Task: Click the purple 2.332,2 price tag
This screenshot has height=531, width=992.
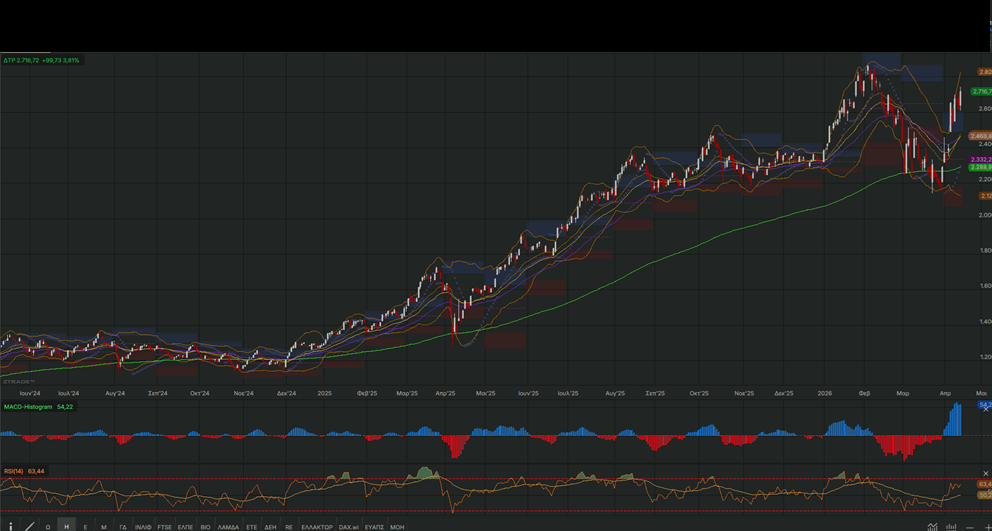Action: click(981, 159)
